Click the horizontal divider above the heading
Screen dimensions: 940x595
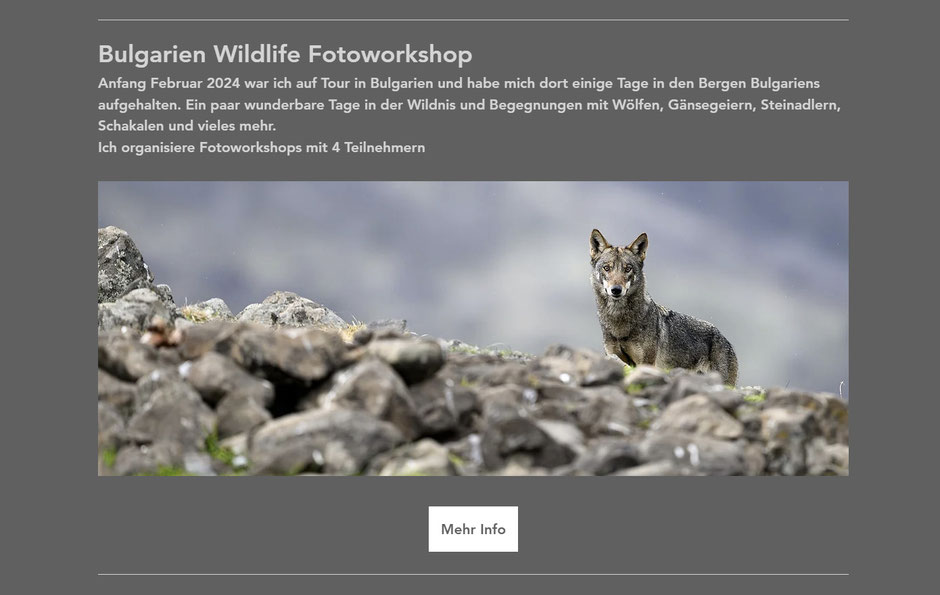(473, 20)
